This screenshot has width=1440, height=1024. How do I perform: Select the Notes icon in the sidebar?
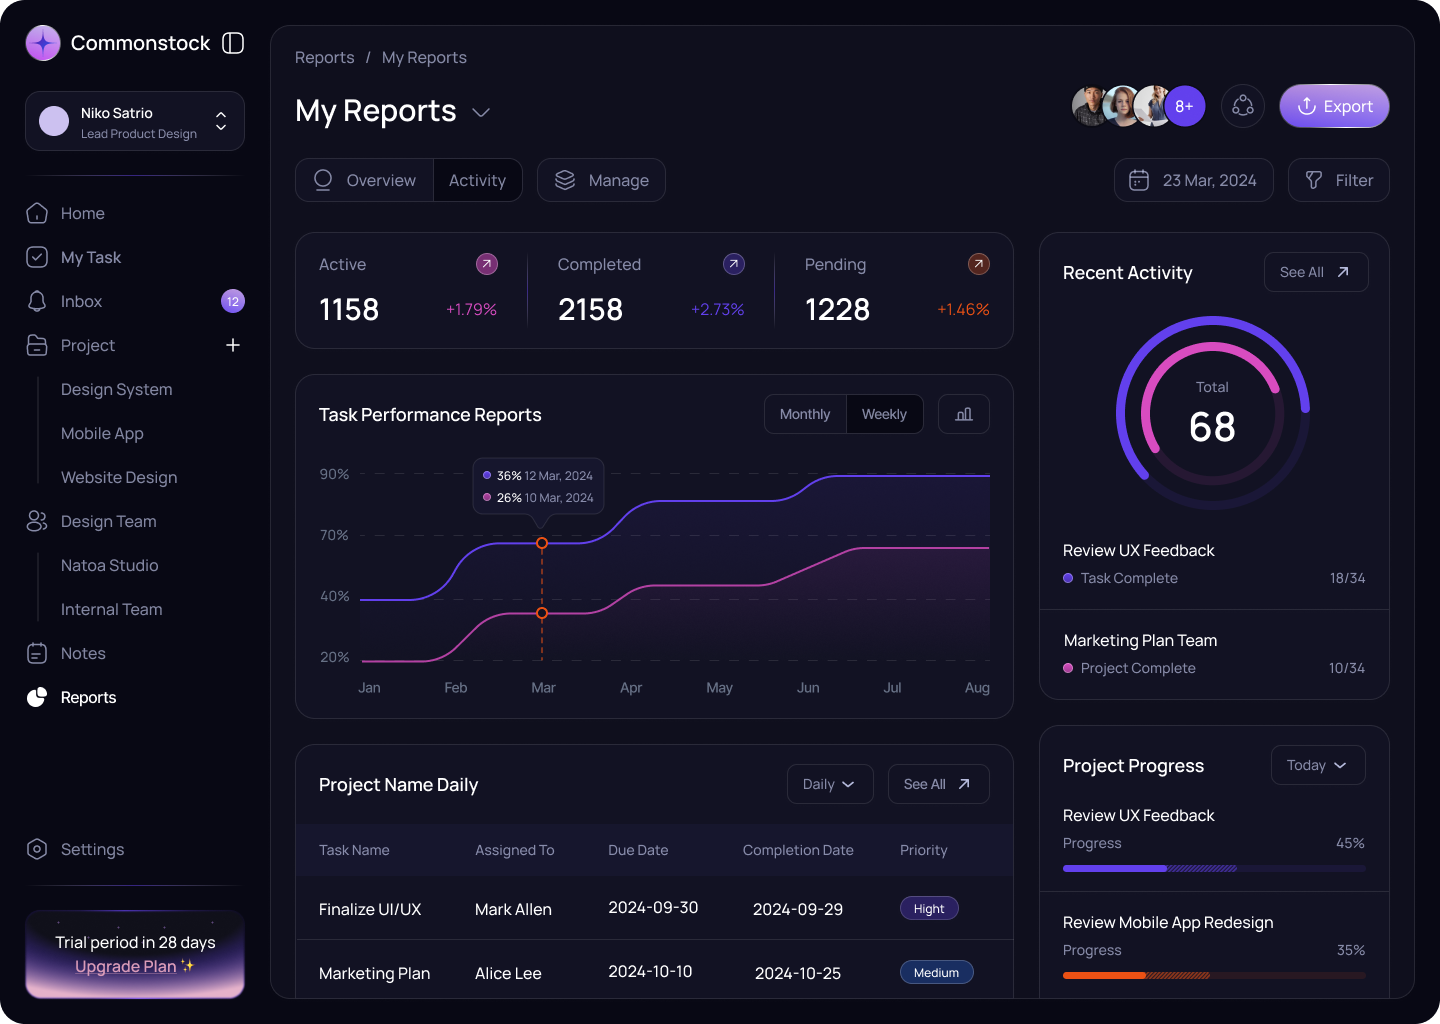pos(36,653)
